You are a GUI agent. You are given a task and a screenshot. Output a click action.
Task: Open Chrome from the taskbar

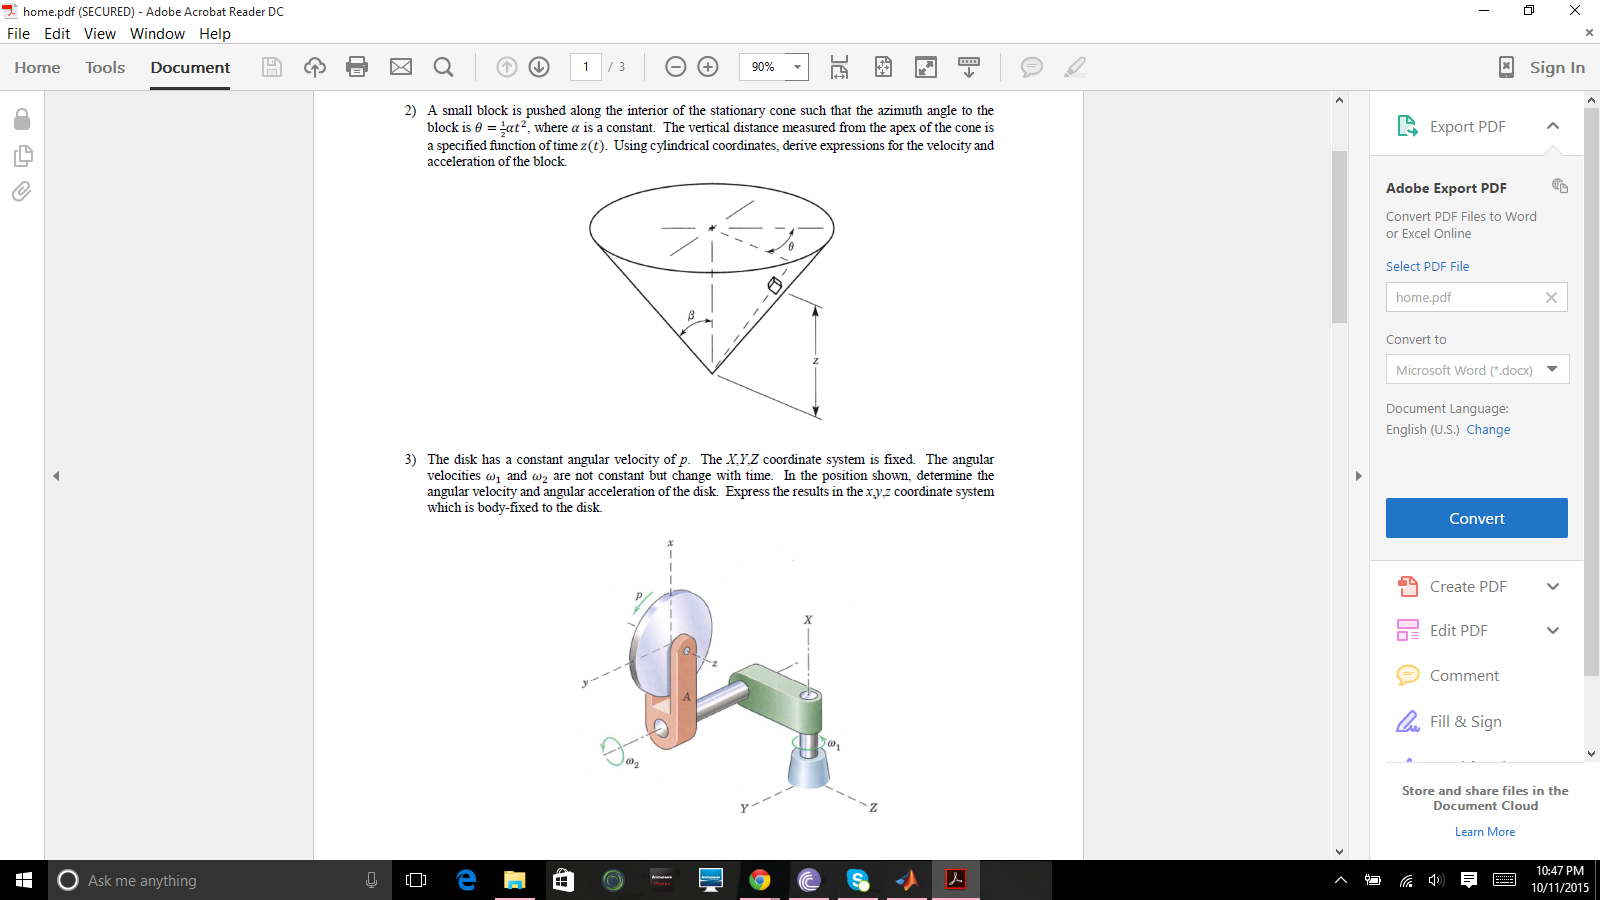click(x=760, y=880)
